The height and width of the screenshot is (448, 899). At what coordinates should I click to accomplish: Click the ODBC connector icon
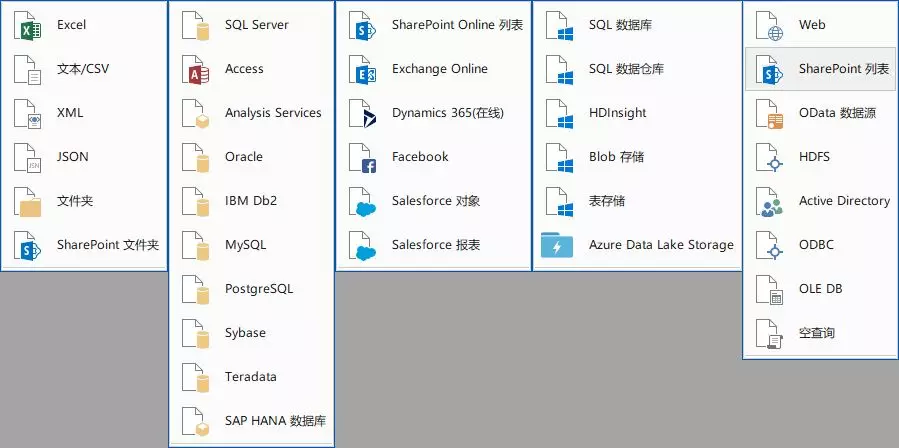click(769, 246)
